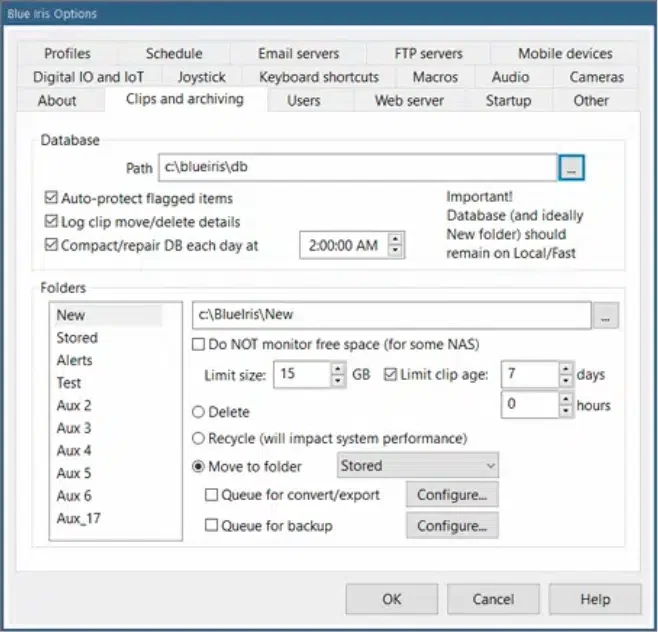Increase the compact/repair time using up arrow
658x632 pixels.
tap(396, 239)
